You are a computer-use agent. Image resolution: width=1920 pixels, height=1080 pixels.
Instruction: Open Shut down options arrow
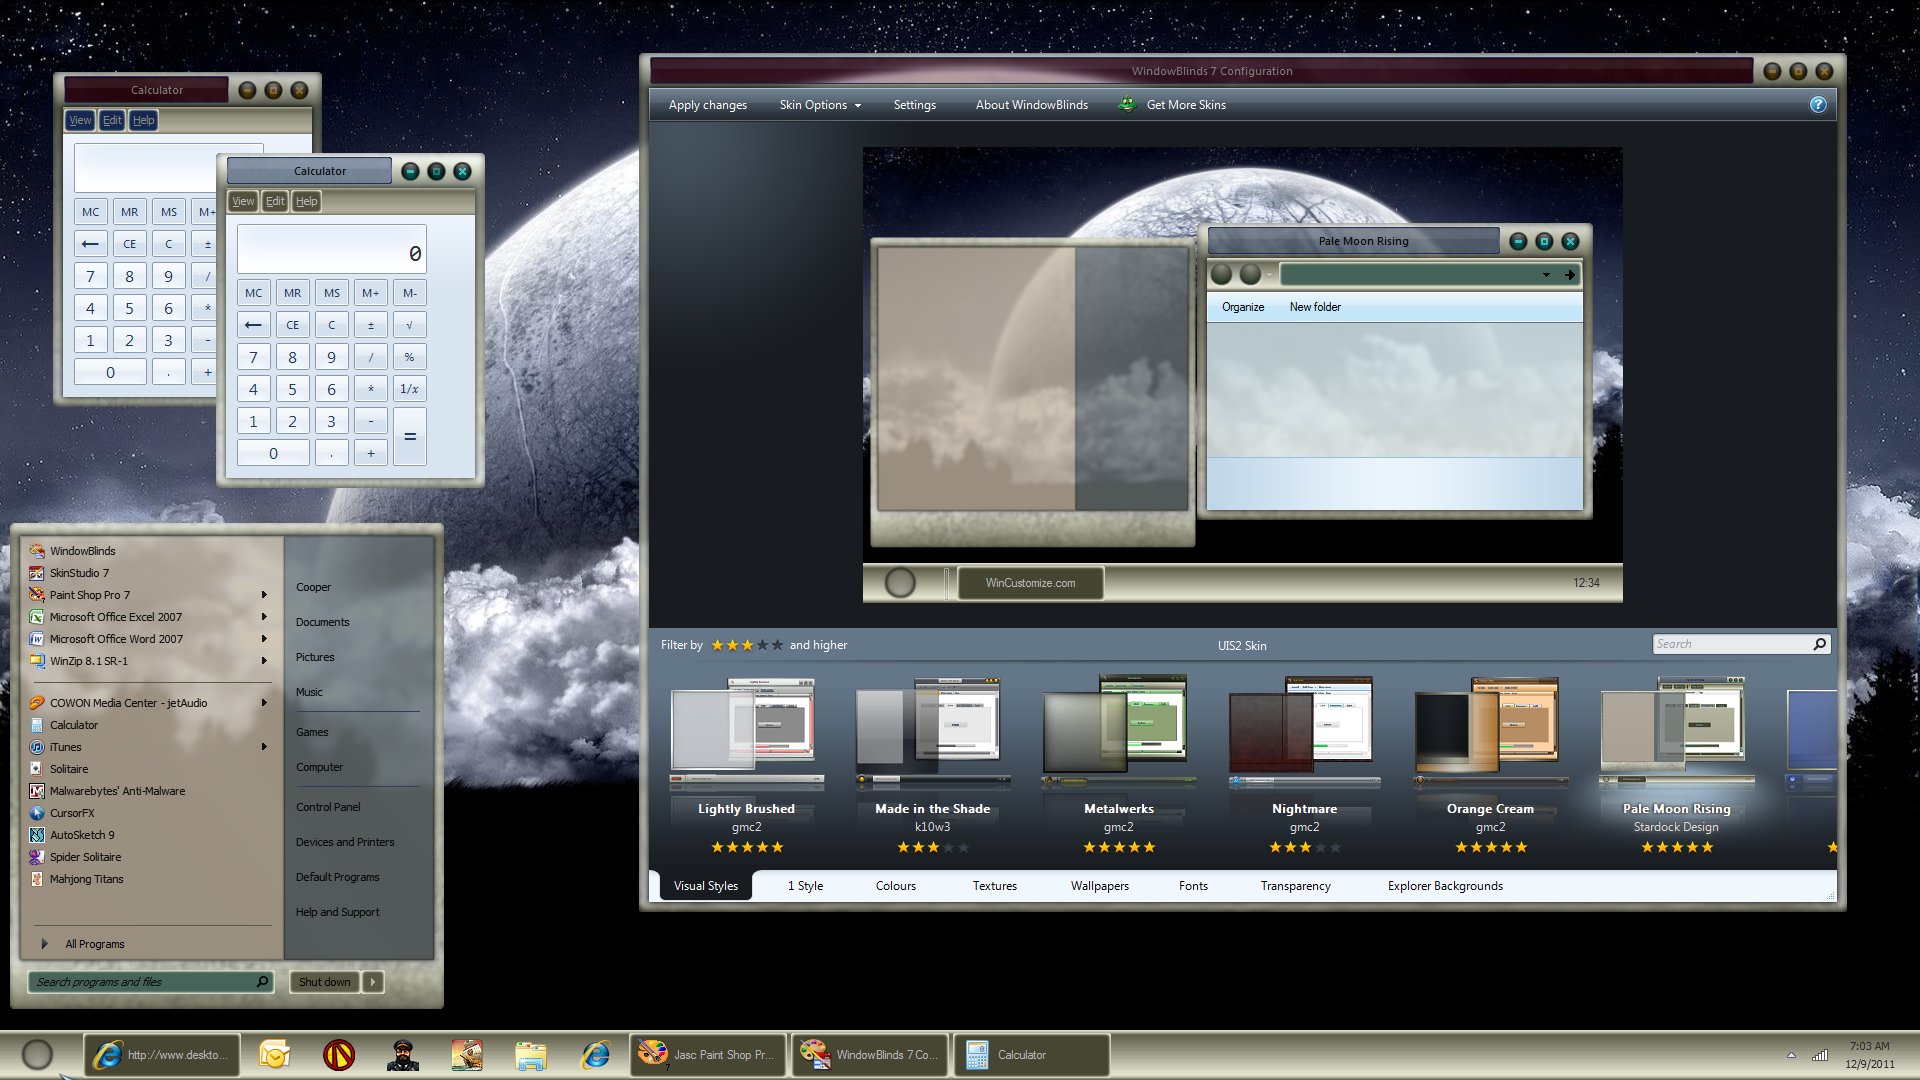373,982
